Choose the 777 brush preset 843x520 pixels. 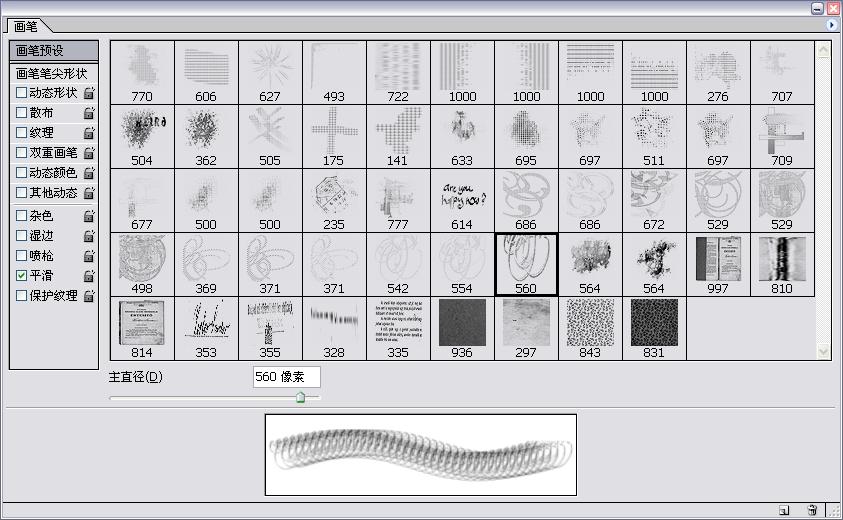coord(398,201)
